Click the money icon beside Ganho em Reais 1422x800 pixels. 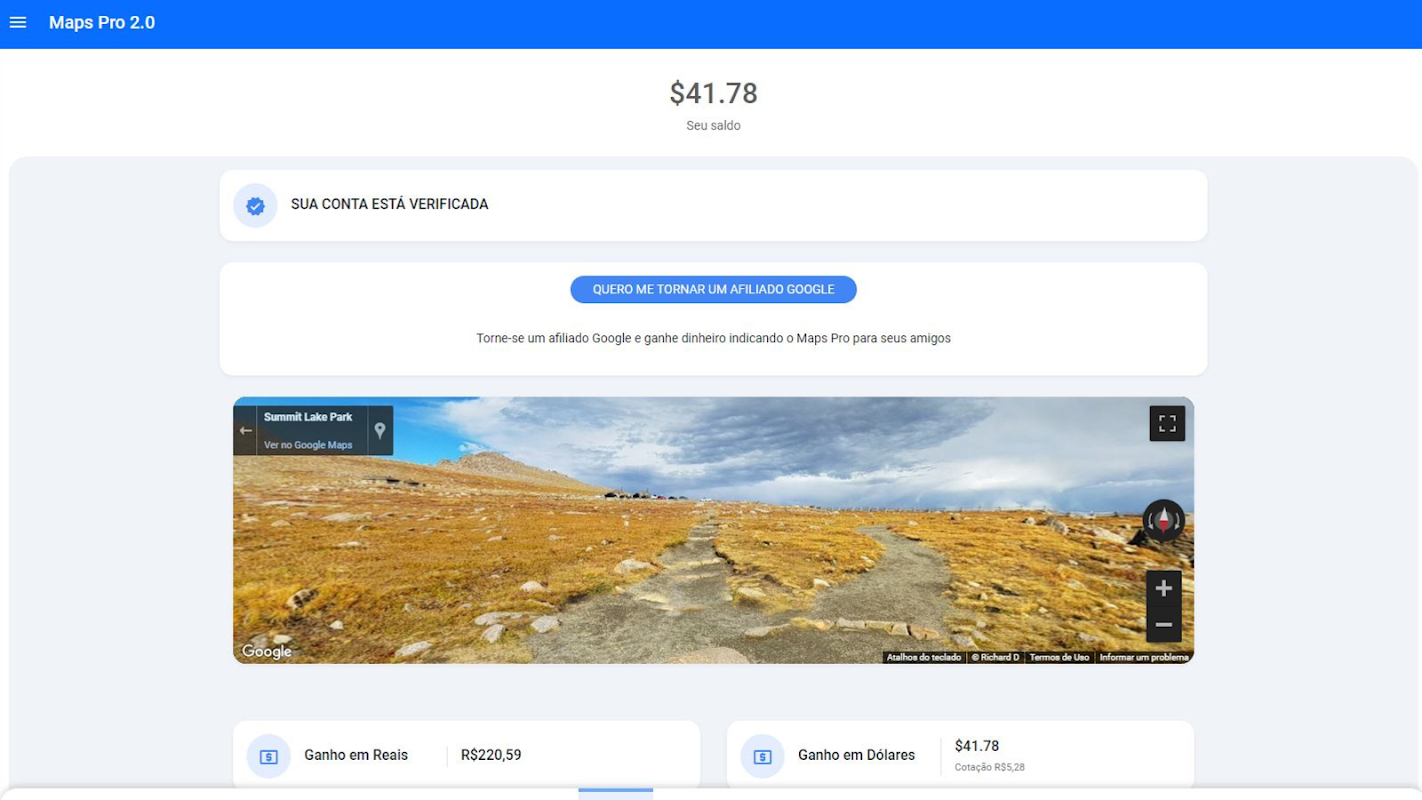pos(268,757)
